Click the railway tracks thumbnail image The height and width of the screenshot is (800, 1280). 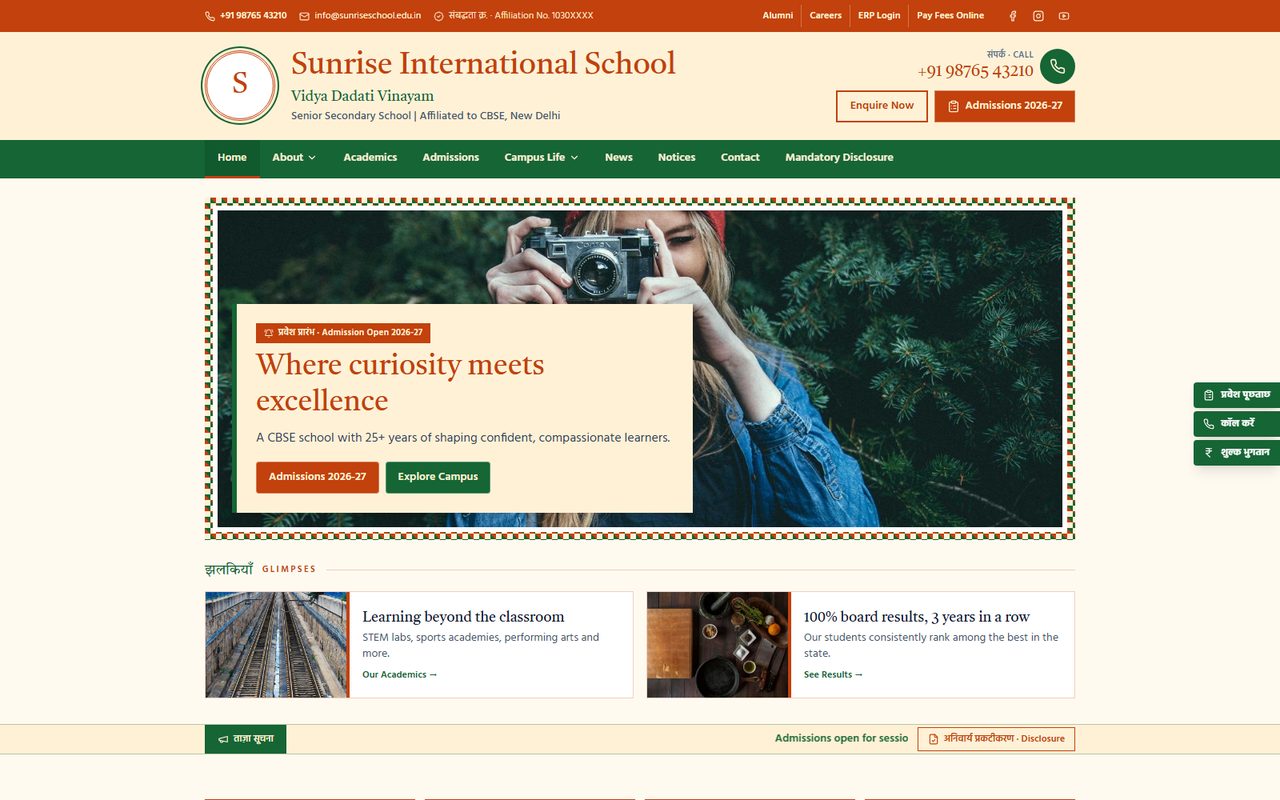click(276, 645)
